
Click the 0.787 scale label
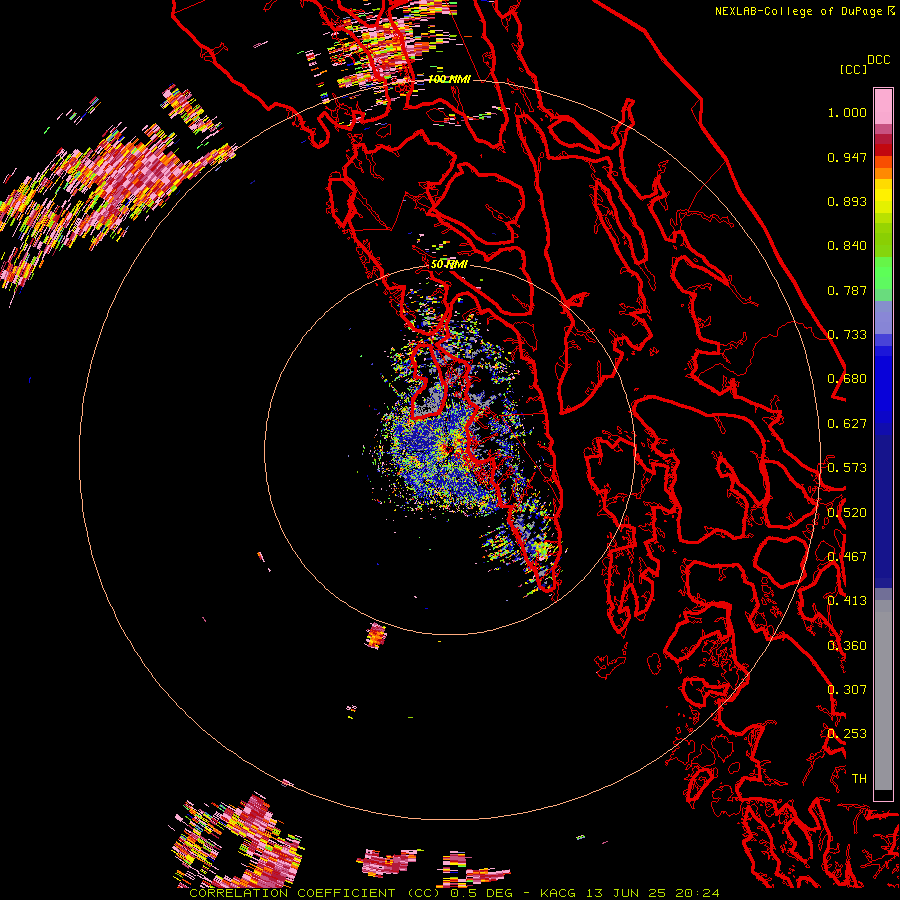[x=847, y=290]
